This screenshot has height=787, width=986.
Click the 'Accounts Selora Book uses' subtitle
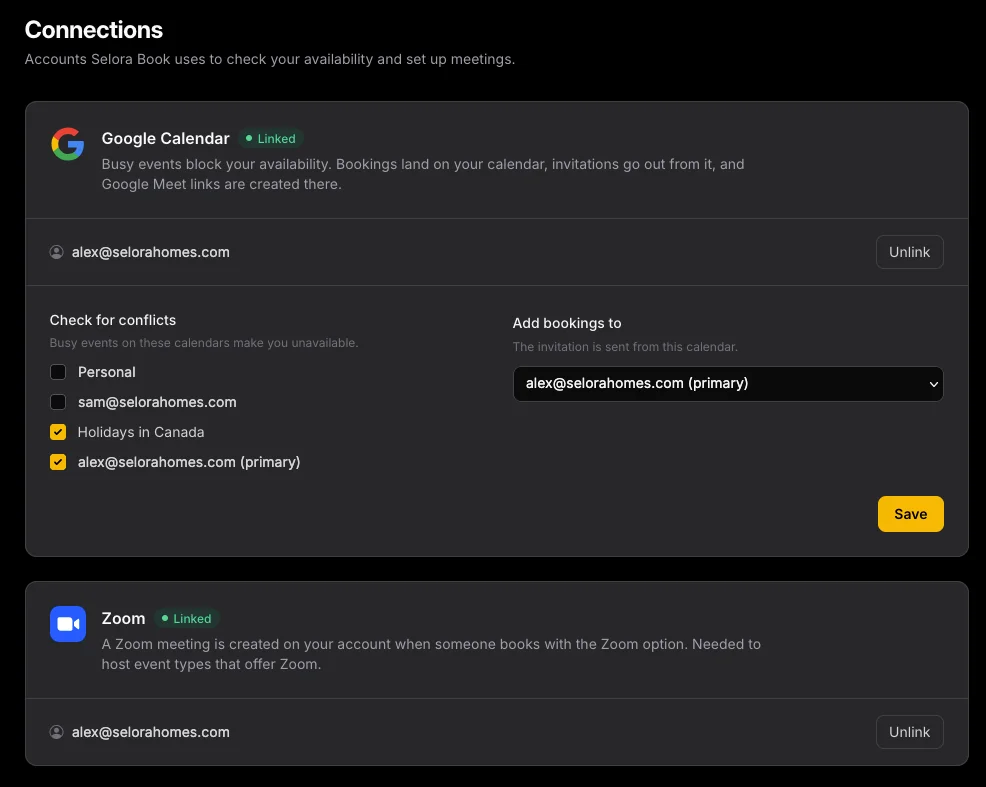click(270, 59)
